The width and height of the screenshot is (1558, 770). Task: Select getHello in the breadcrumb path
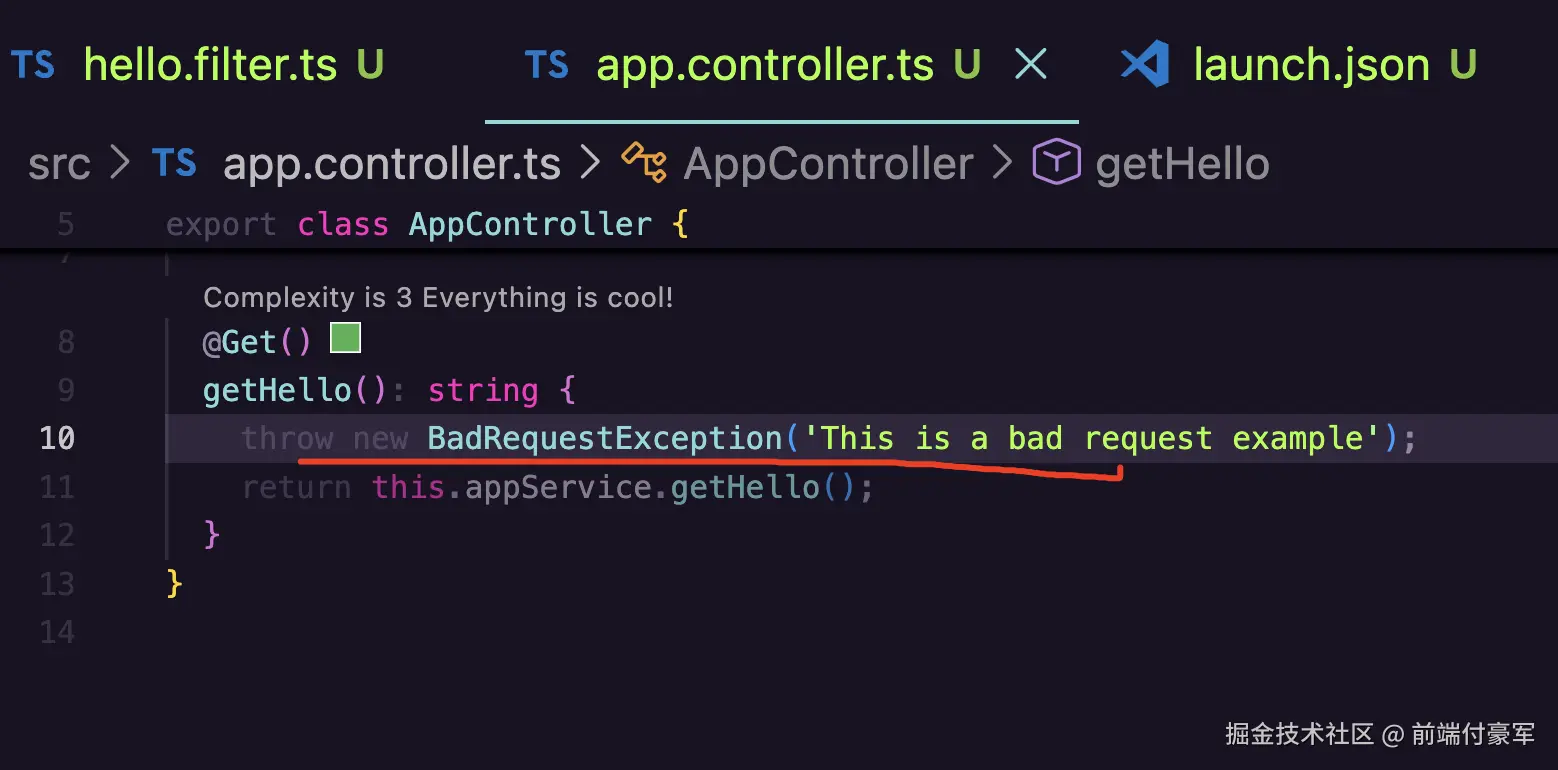1182,164
